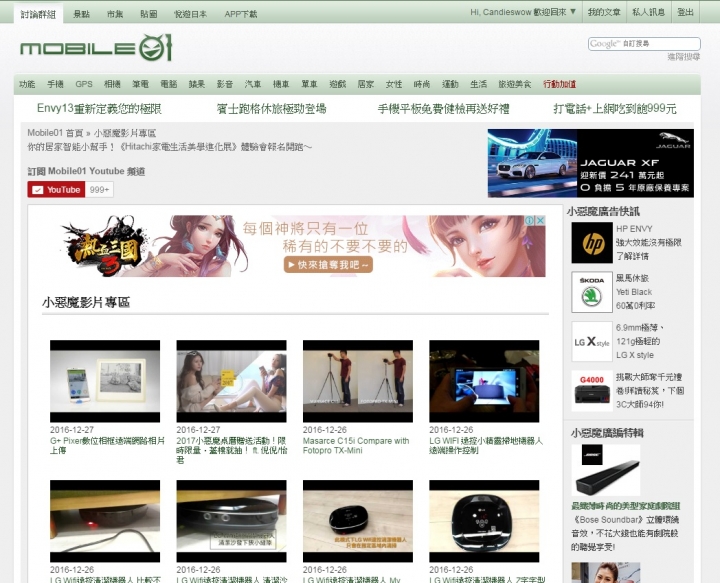Open 私人訊息 link
720x583 pixels.
(648, 12)
